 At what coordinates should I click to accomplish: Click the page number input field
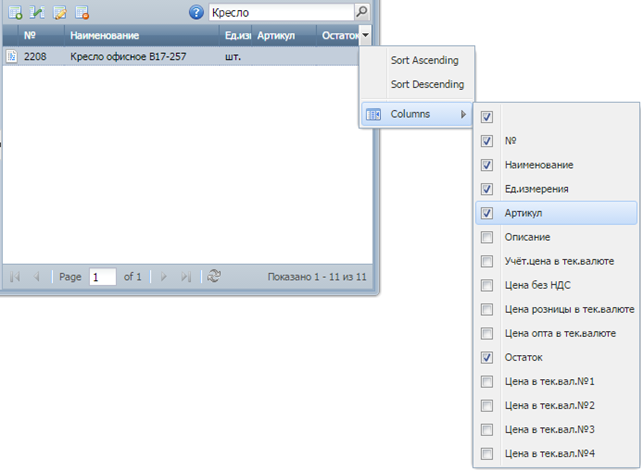(x=103, y=277)
